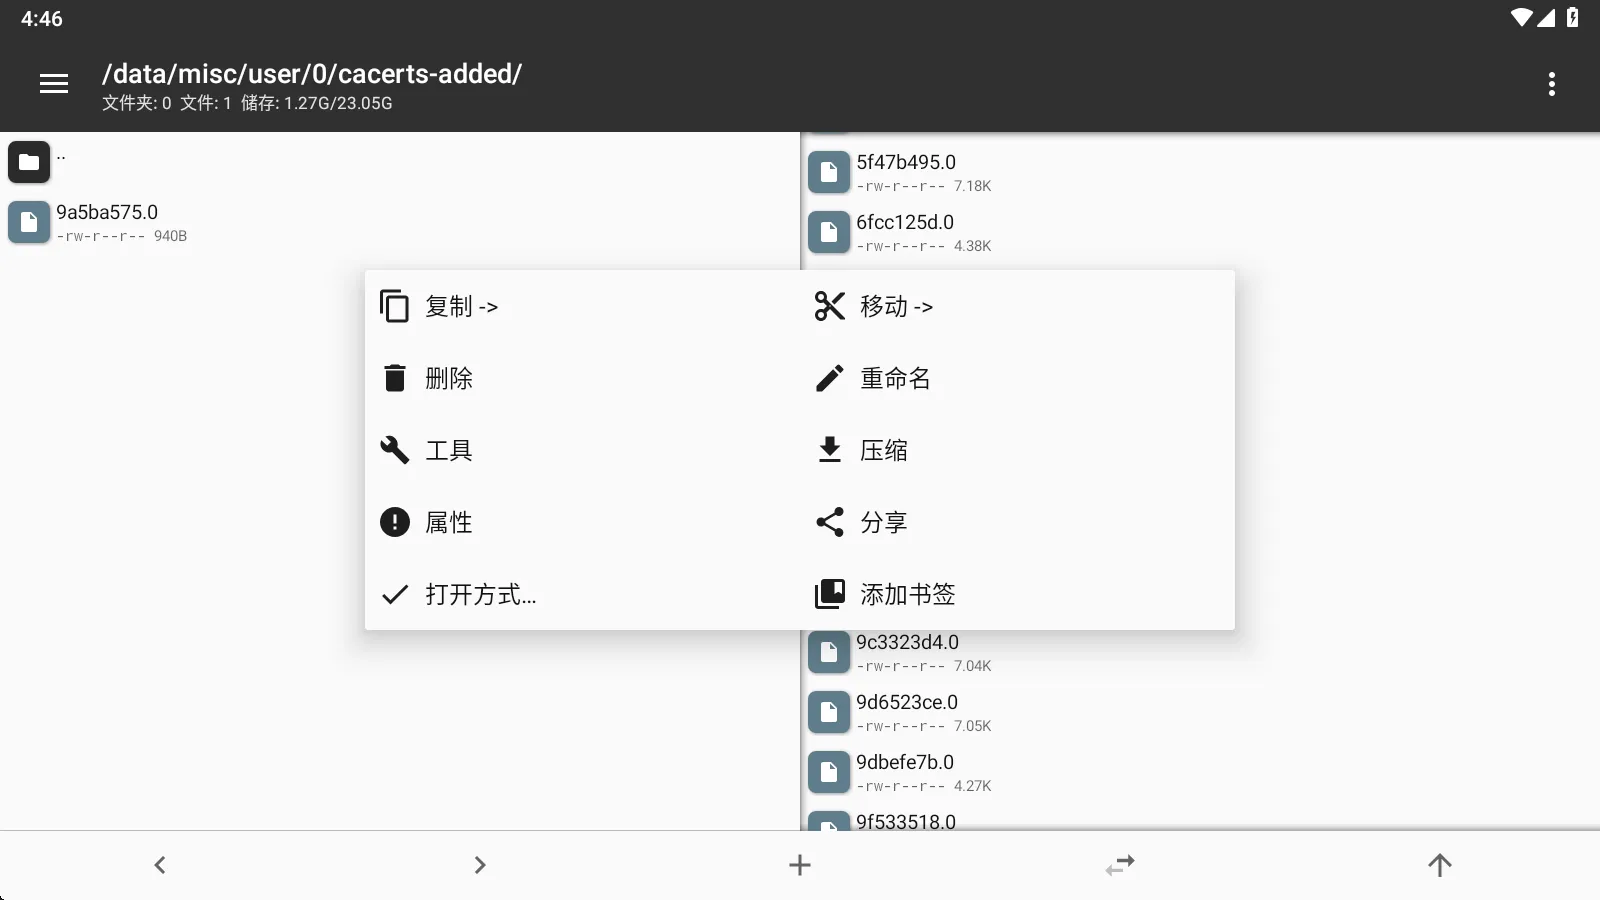Select file 9d6523ce.0 in right pane
The width and height of the screenshot is (1600, 900).
pos(906,712)
